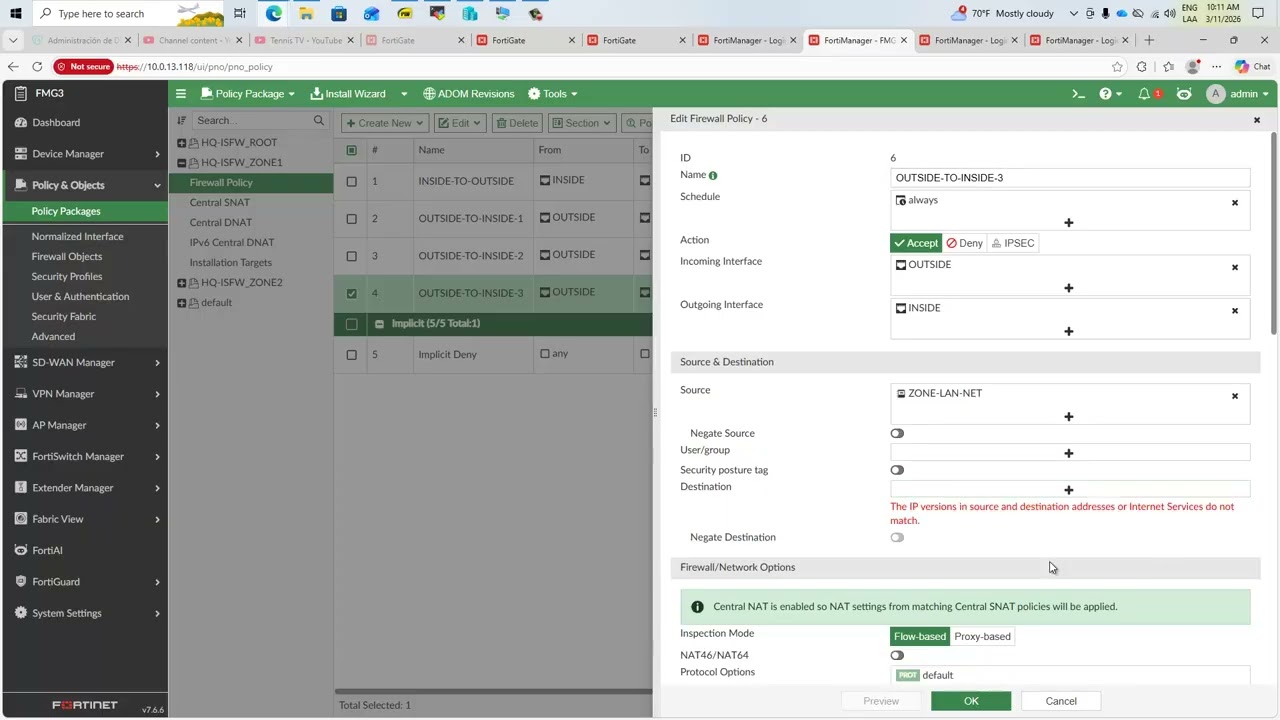Screen dimensions: 1280x720
Task: Click the FortiGuard icon in the sidebar
Action: (21, 582)
